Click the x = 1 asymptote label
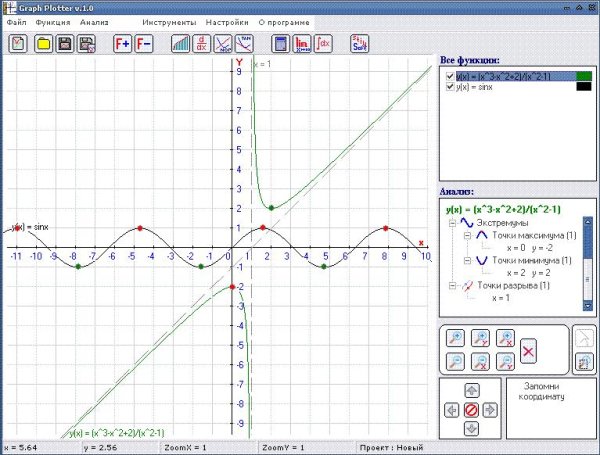The width and height of the screenshot is (600, 455). tap(262, 64)
